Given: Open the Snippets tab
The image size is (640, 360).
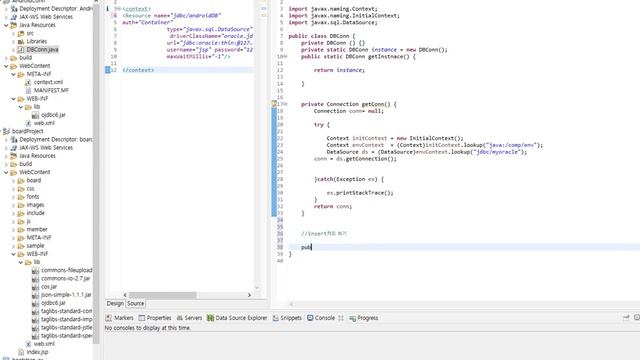Looking at the screenshot, I should (x=287, y=318).
